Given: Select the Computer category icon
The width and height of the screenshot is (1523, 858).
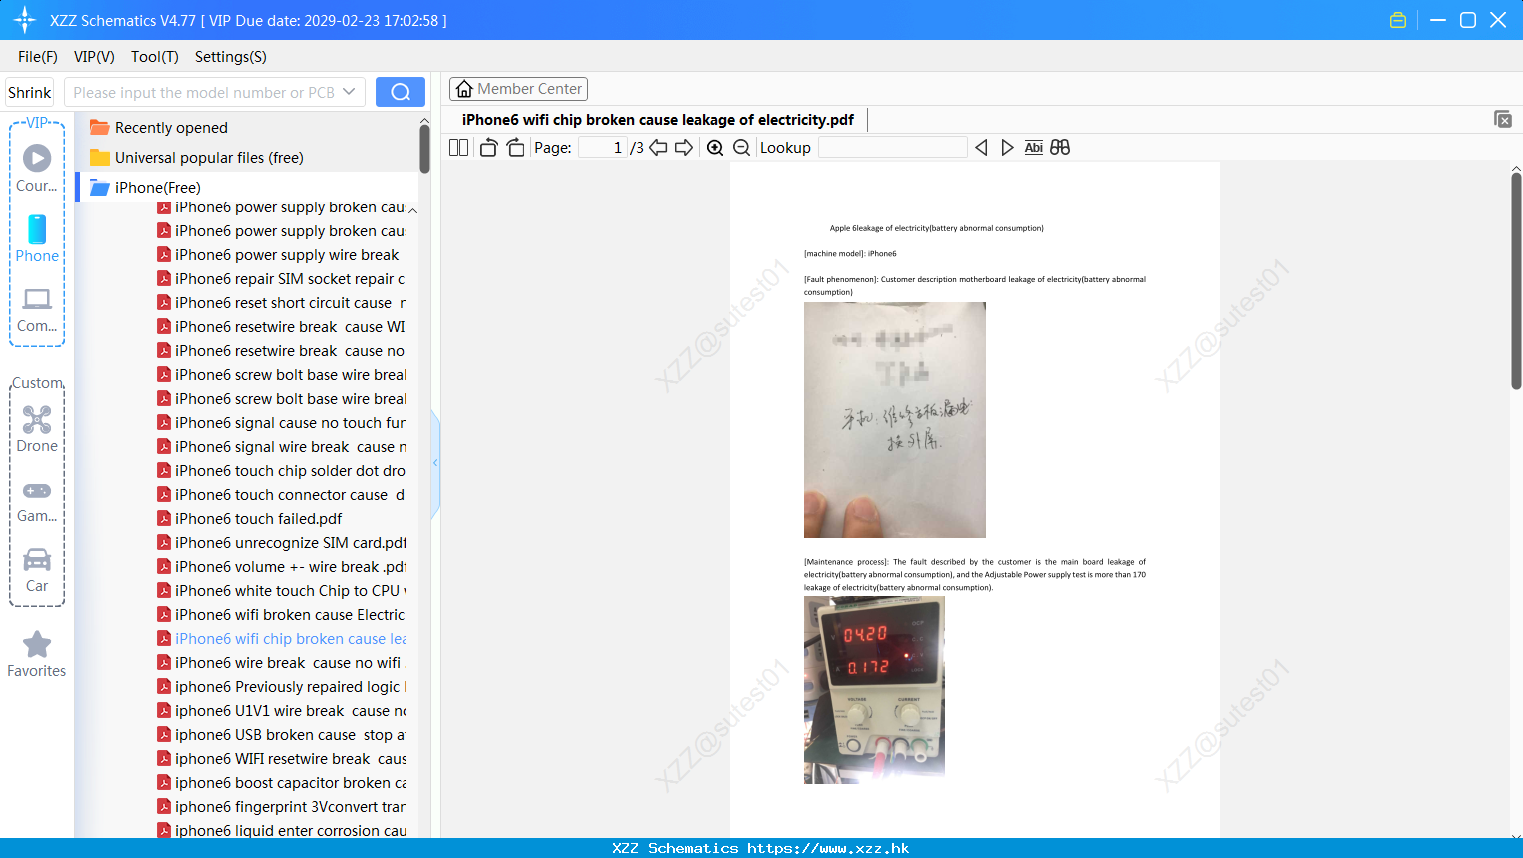Looking at the screenshot, I should (37, 309).
